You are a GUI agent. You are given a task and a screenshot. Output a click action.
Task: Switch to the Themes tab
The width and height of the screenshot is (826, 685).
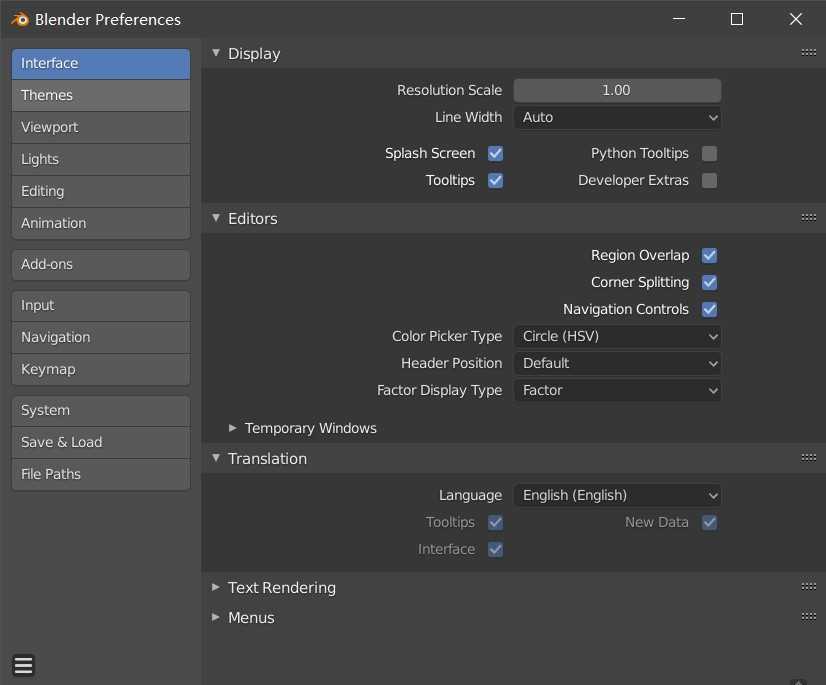[x=101, y=95]
